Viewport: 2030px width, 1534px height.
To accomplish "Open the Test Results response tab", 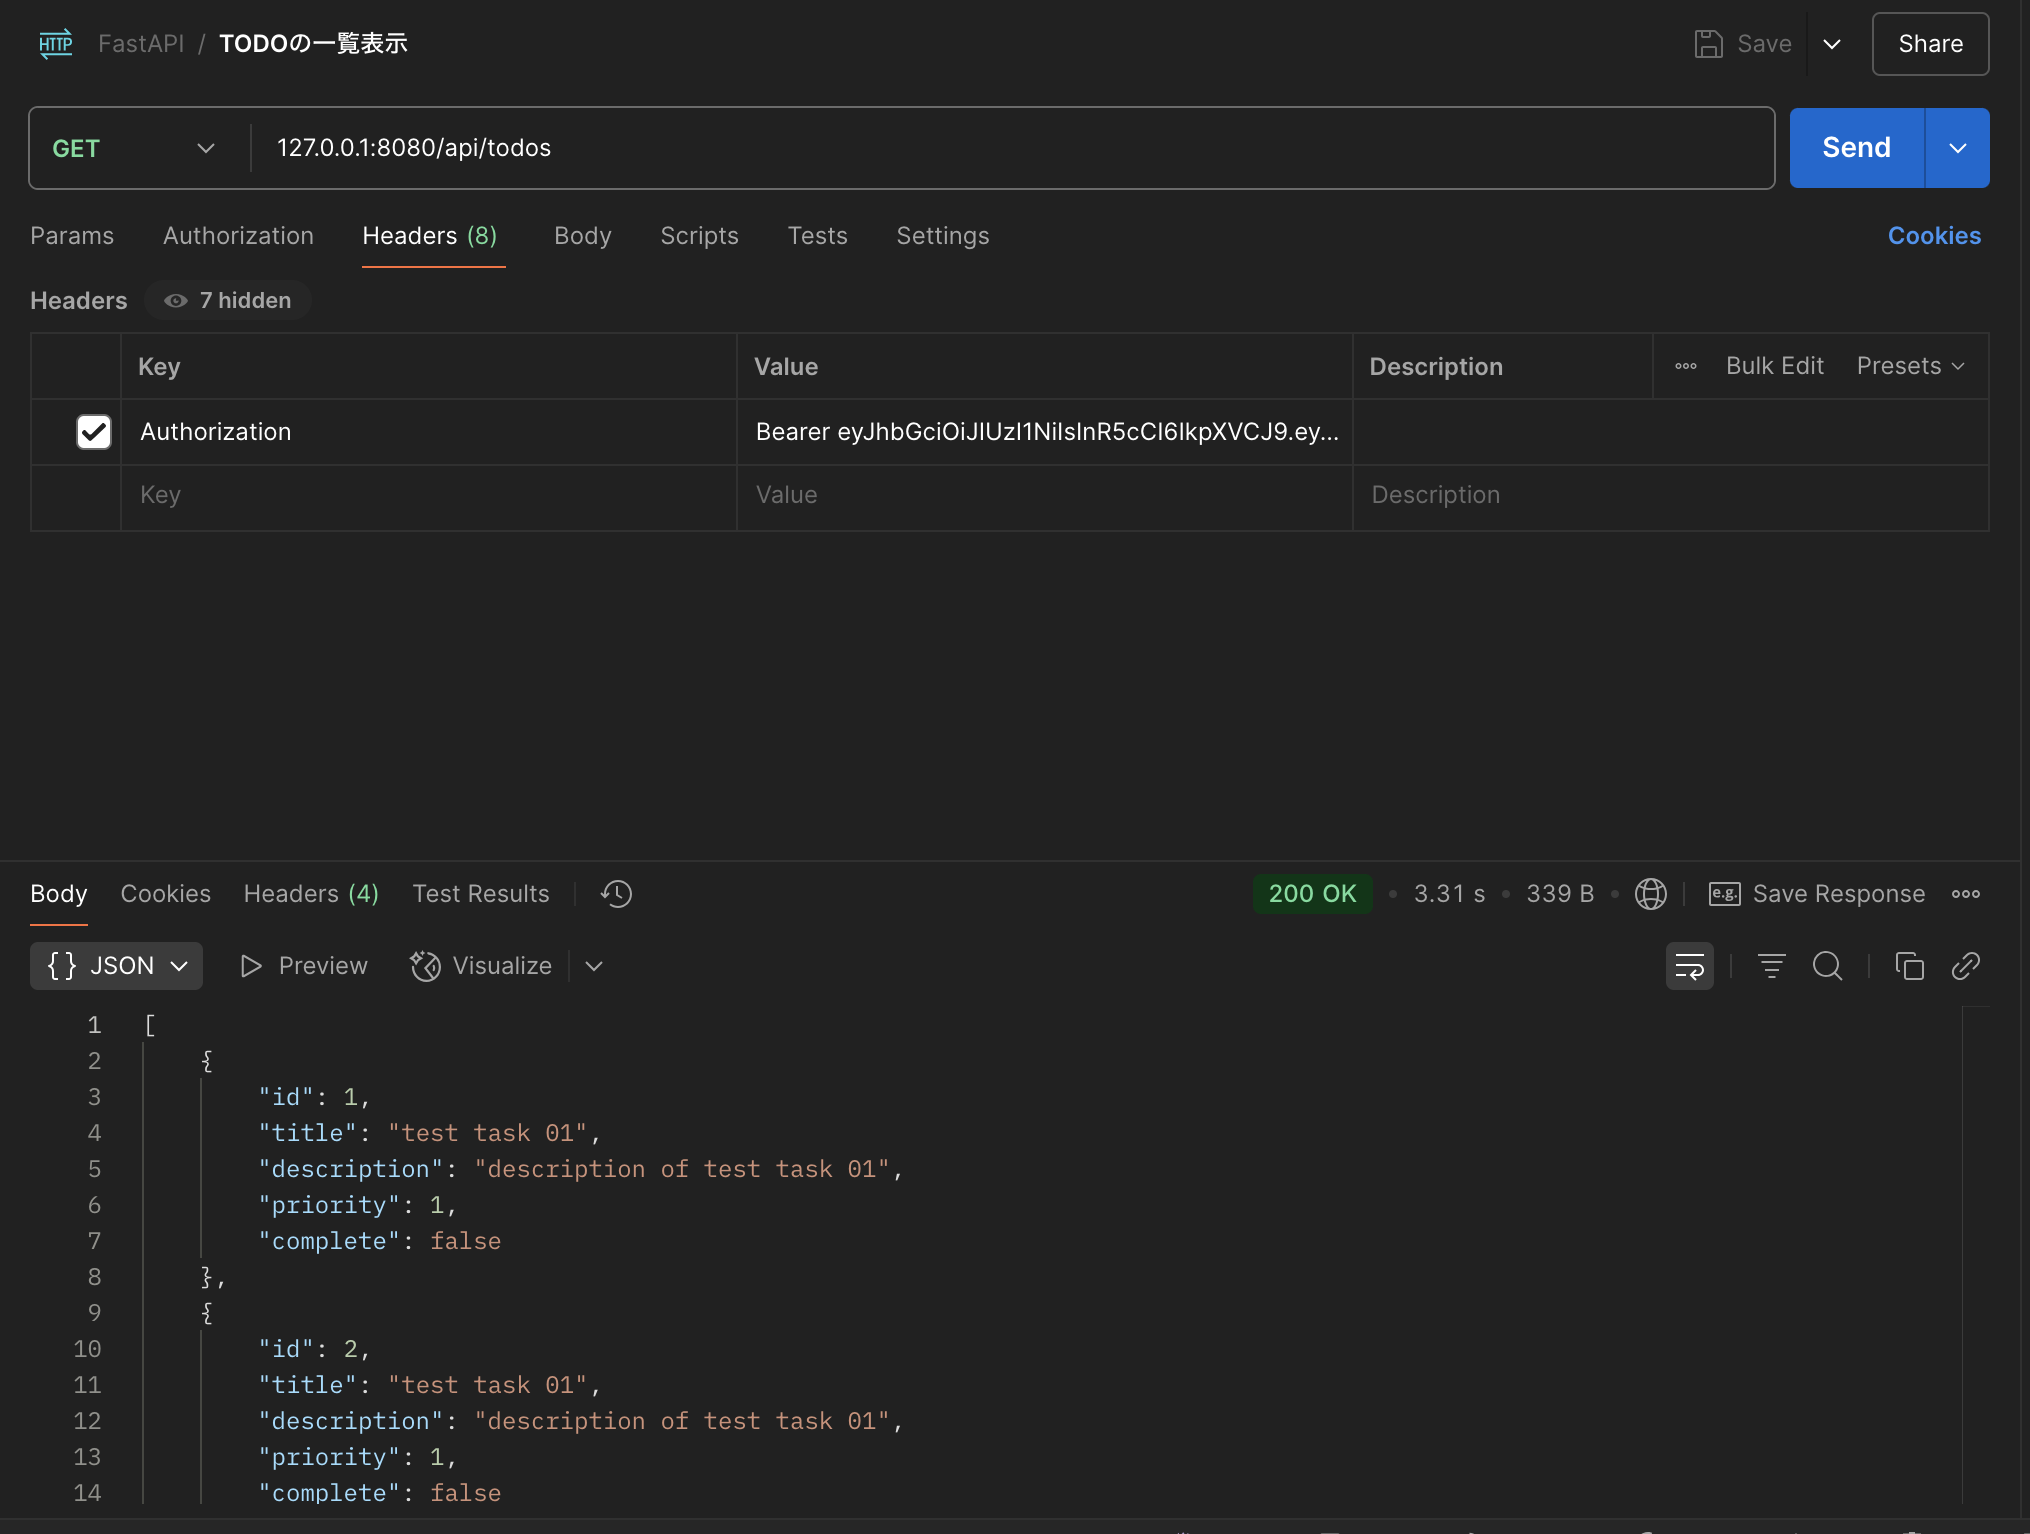I will (481, 894).
